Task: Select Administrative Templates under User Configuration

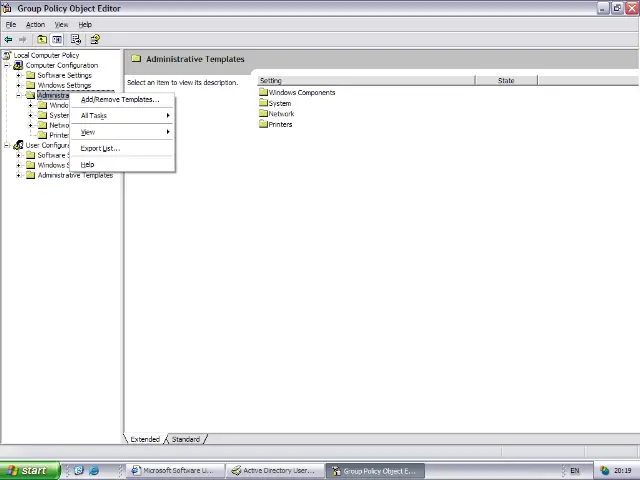Action: (x=75, y=176)
